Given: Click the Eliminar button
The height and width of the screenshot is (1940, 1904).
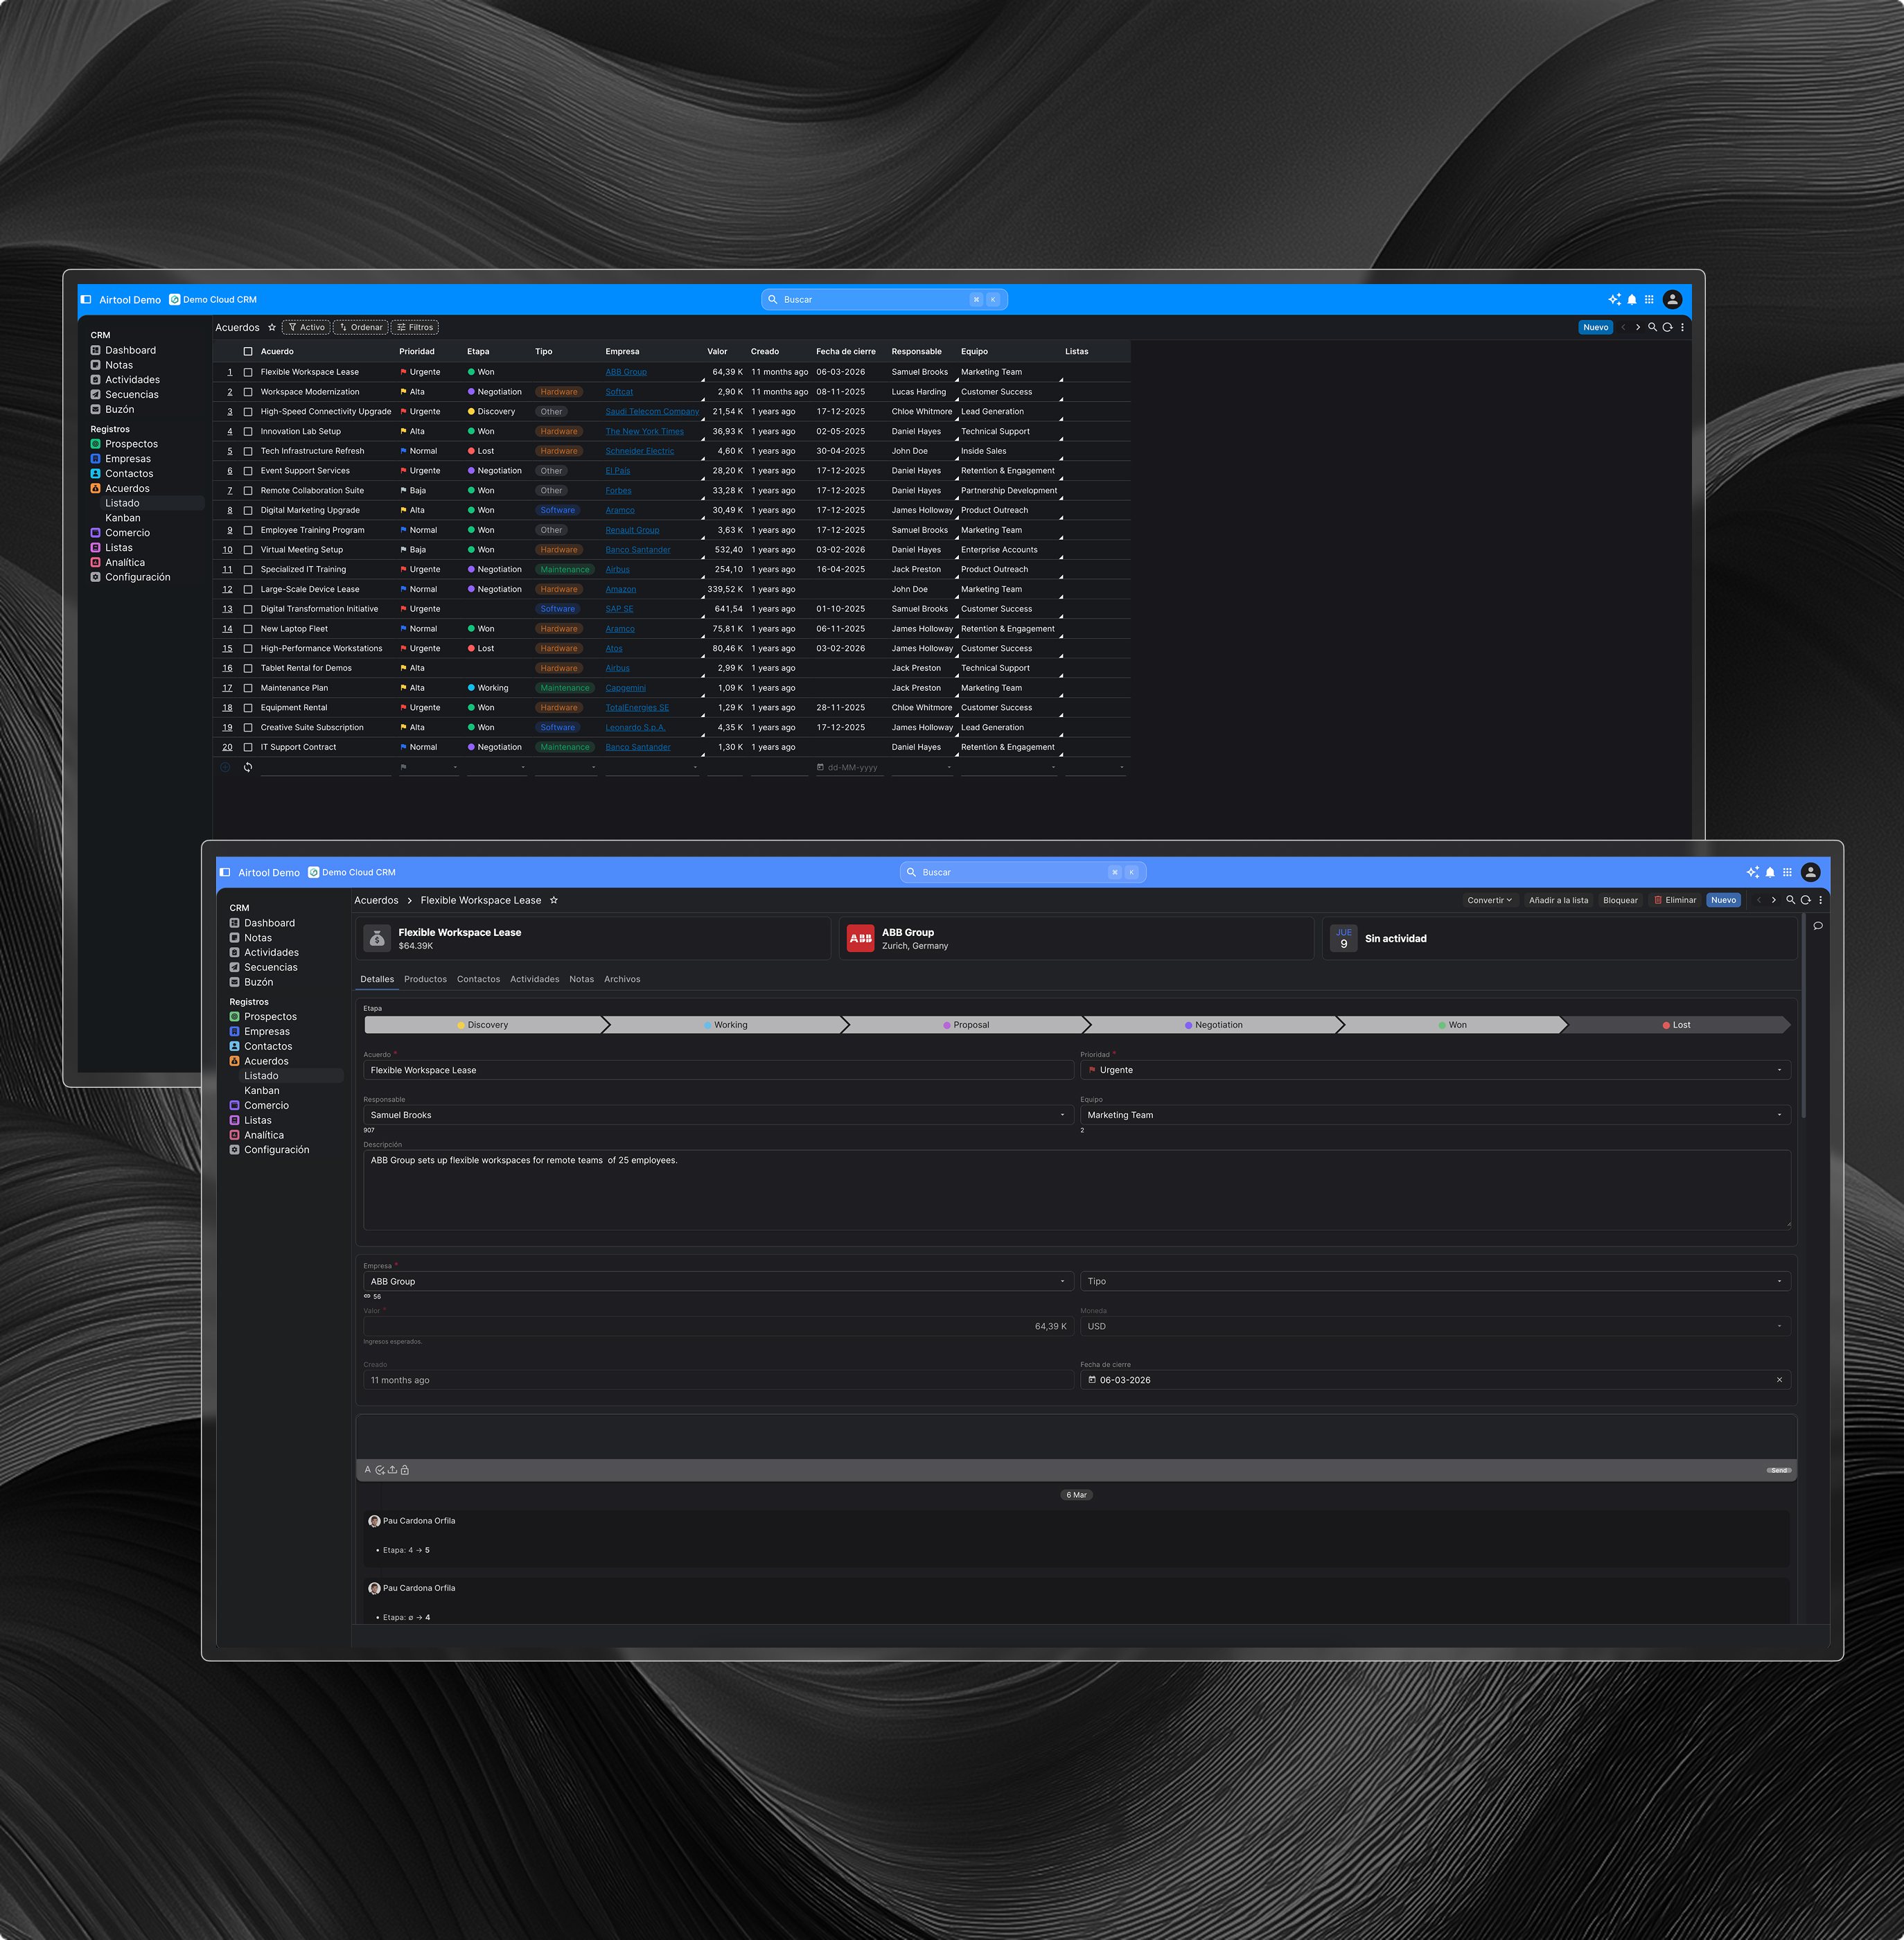Looking at the screenshot, I should click(1675, 900).
